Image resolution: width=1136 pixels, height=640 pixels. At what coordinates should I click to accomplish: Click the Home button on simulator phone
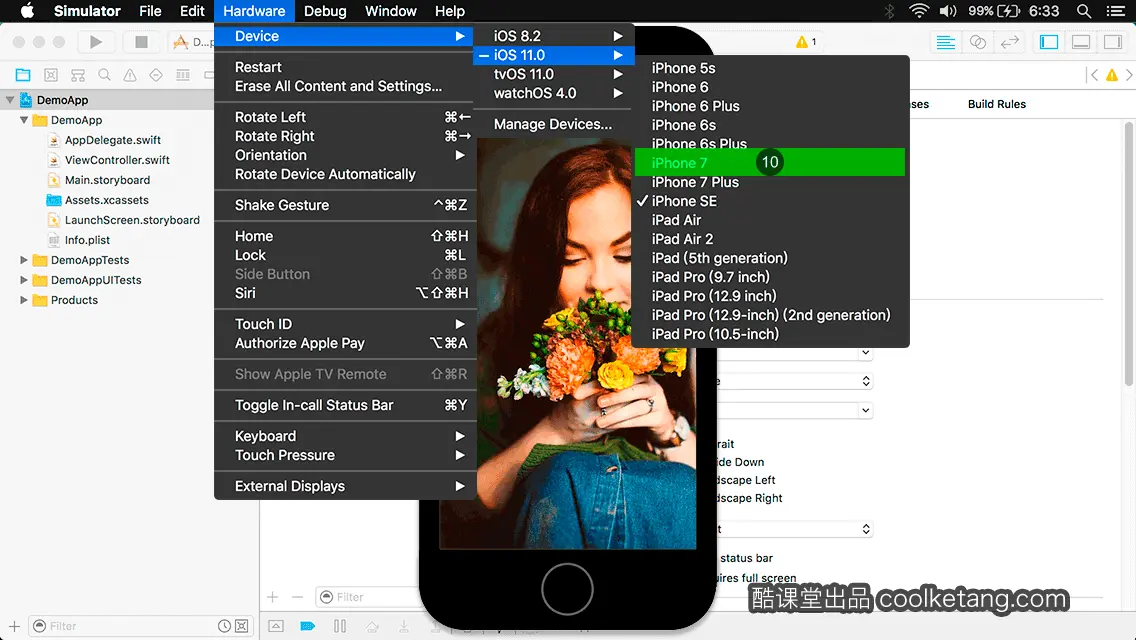click(x=567, y=589)
